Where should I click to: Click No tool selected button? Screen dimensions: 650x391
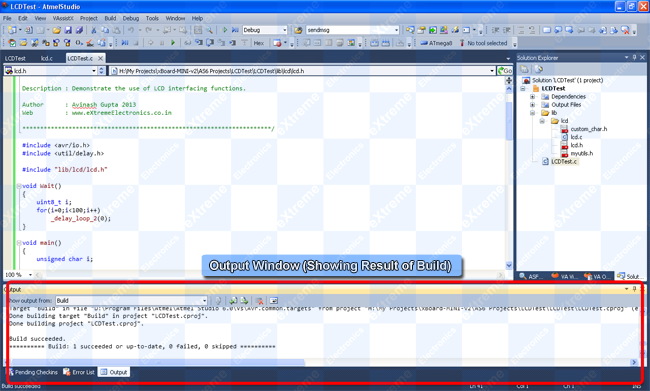pos(483,43)
